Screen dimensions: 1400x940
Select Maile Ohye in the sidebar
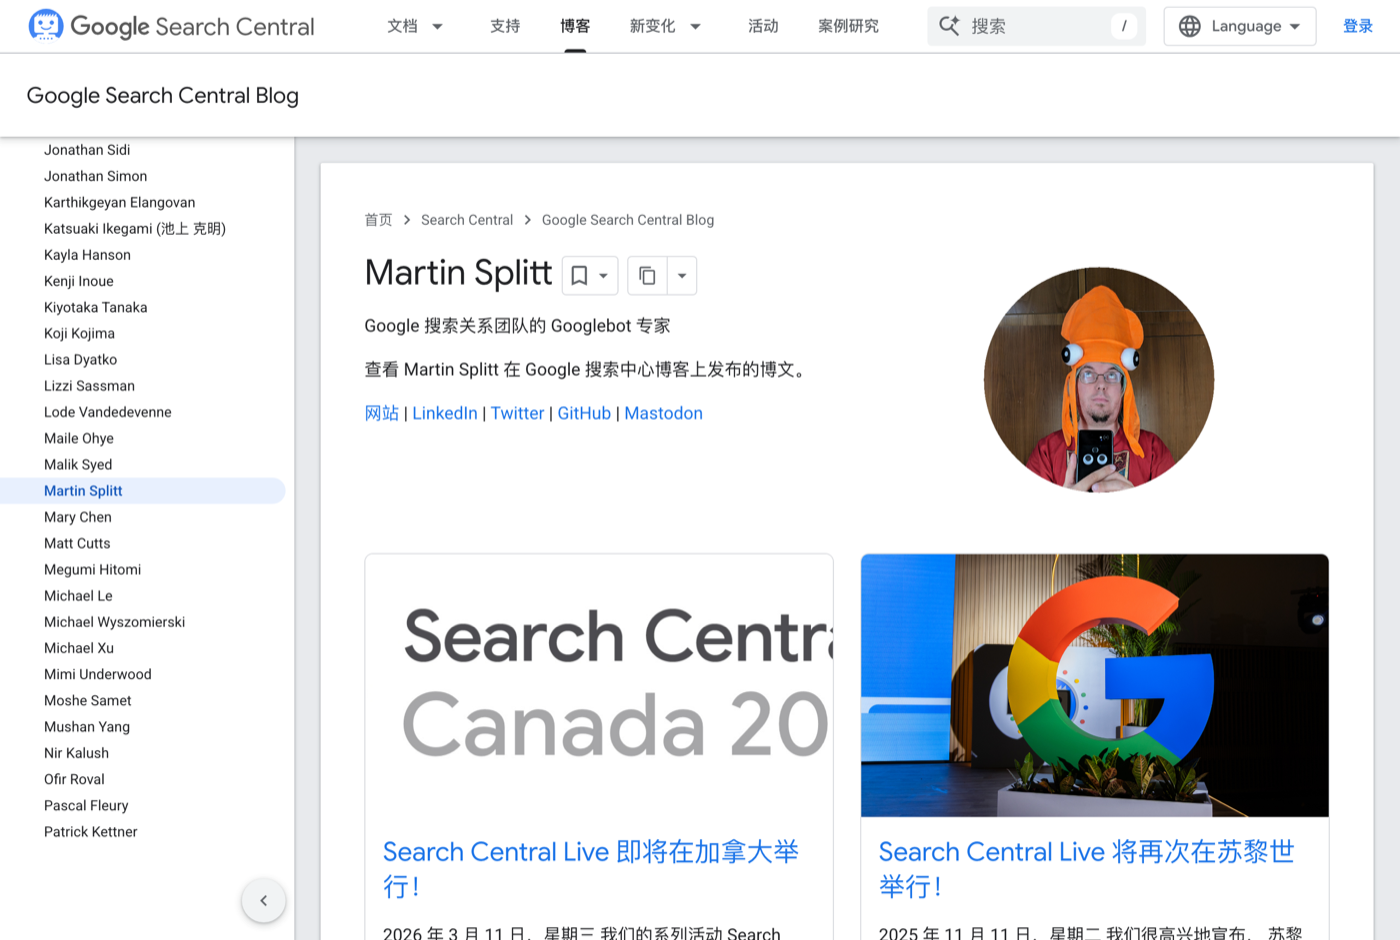pyautogui.click(x=79, y=438)
